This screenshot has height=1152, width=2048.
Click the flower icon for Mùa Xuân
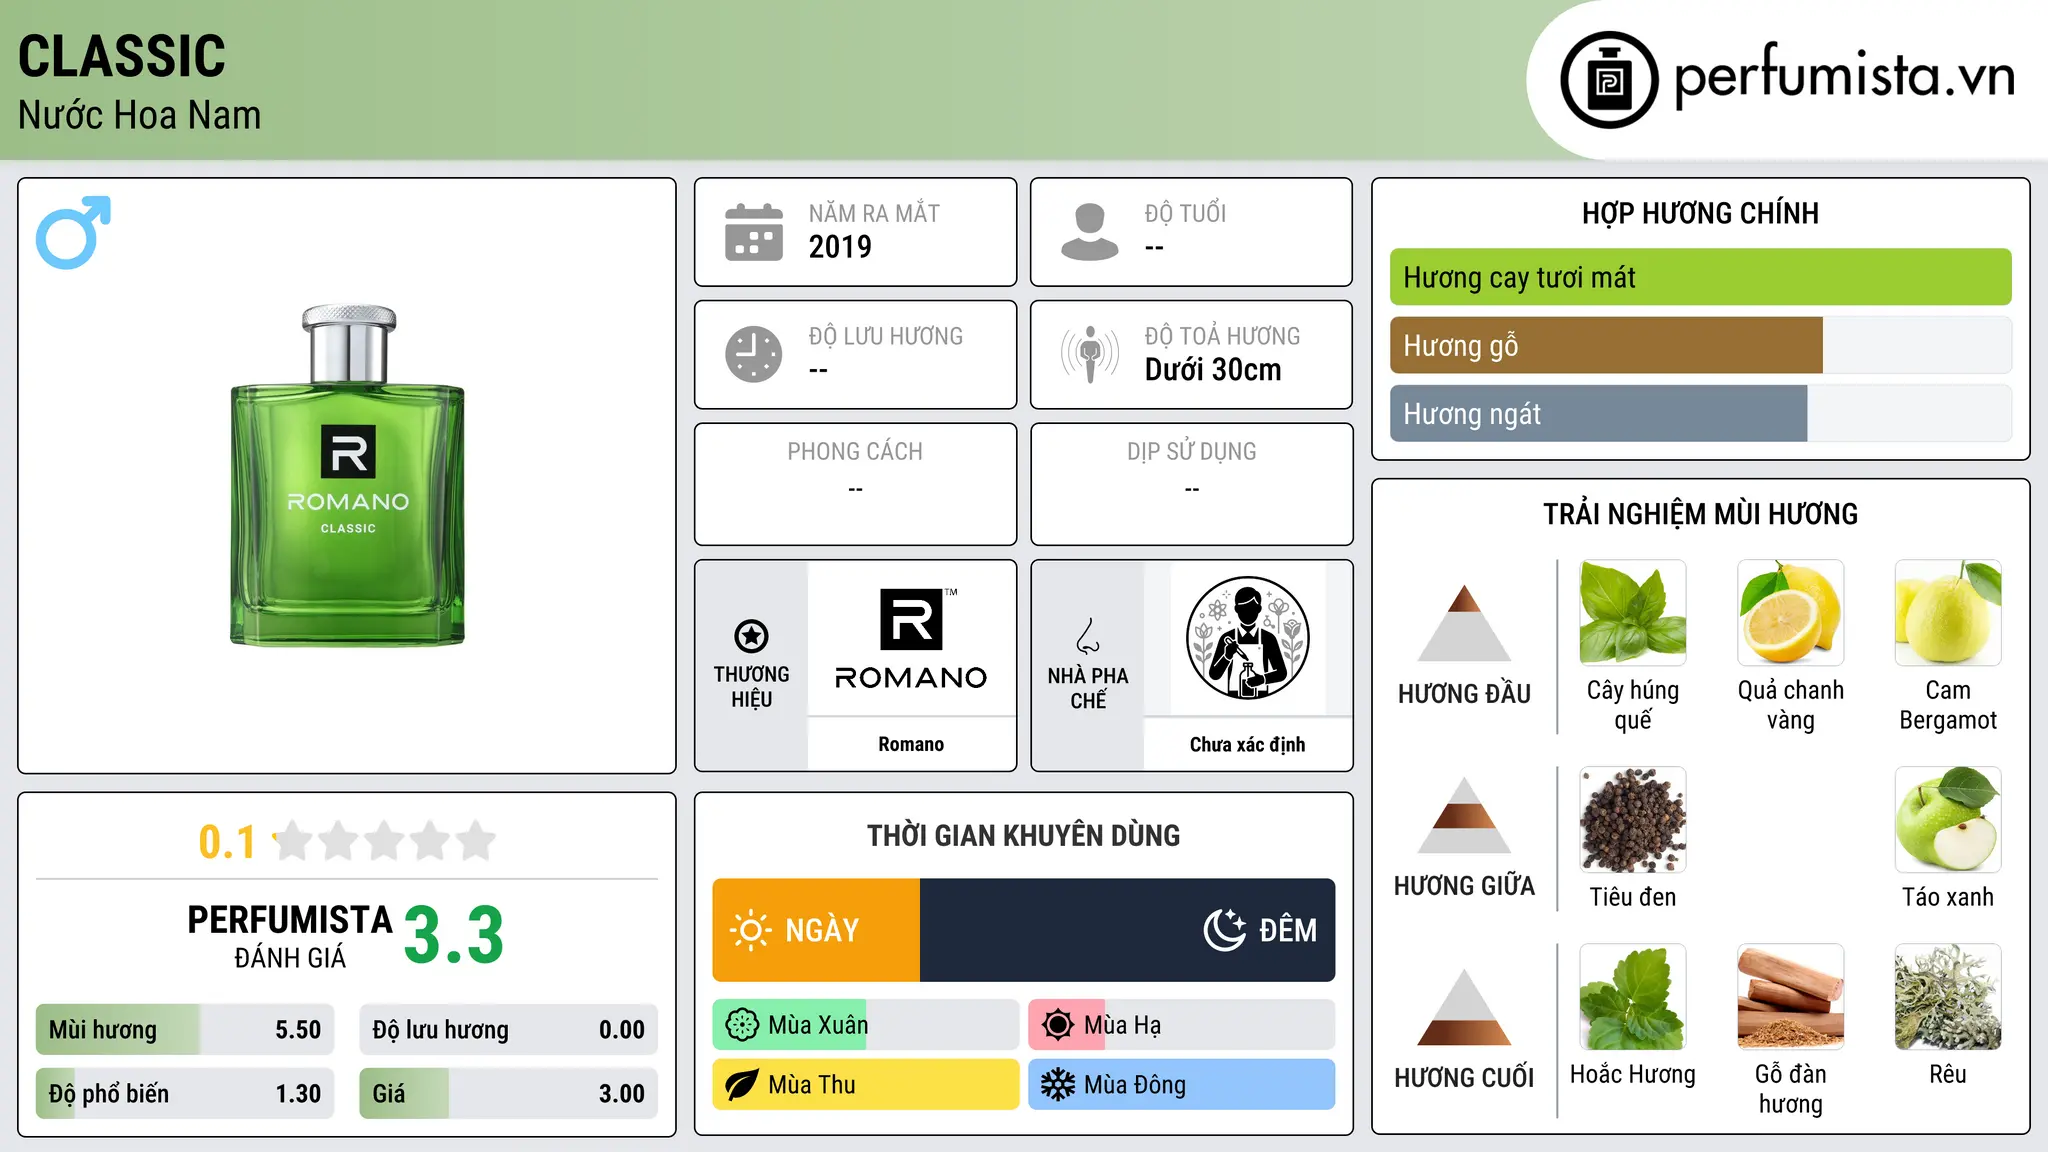[742, 1025]
